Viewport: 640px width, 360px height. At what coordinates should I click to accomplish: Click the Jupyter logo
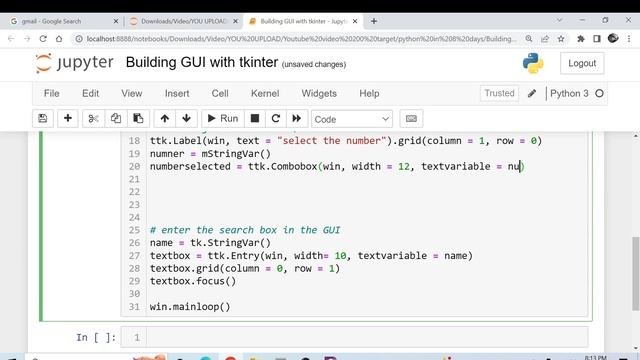tap(74, 63)
